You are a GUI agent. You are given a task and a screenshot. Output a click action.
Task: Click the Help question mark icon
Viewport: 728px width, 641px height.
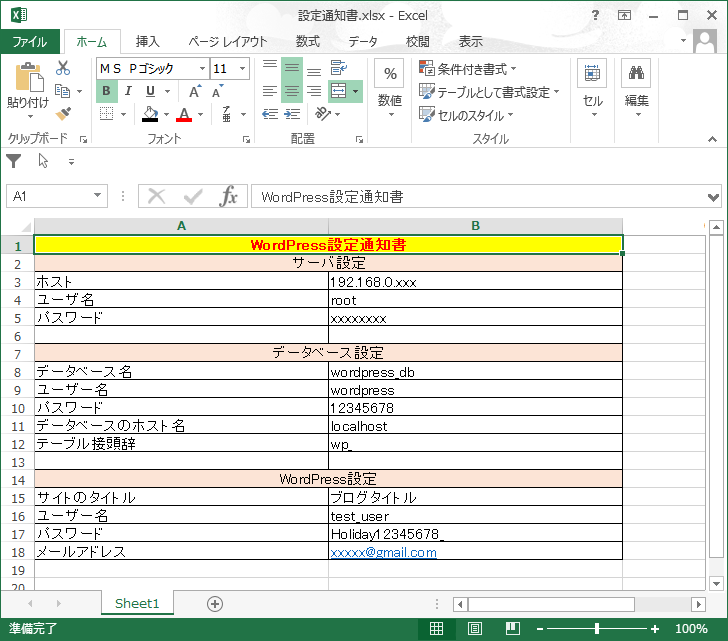click(x=595, y=15)
